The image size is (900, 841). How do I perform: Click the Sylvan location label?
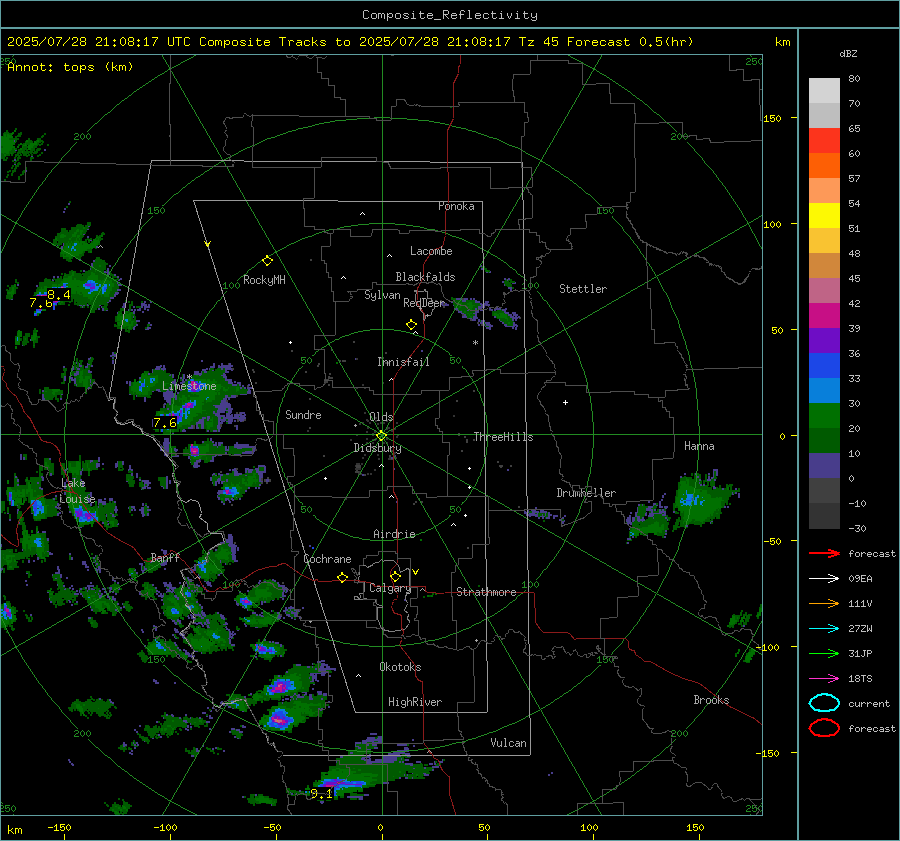click(x=382, y=295)
